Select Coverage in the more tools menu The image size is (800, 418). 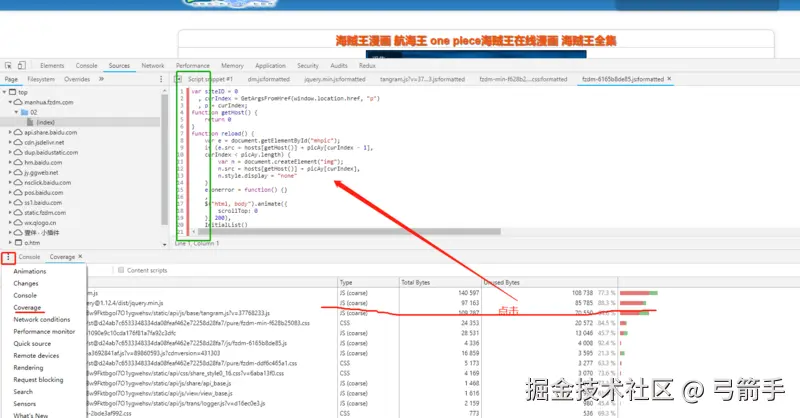27,307
